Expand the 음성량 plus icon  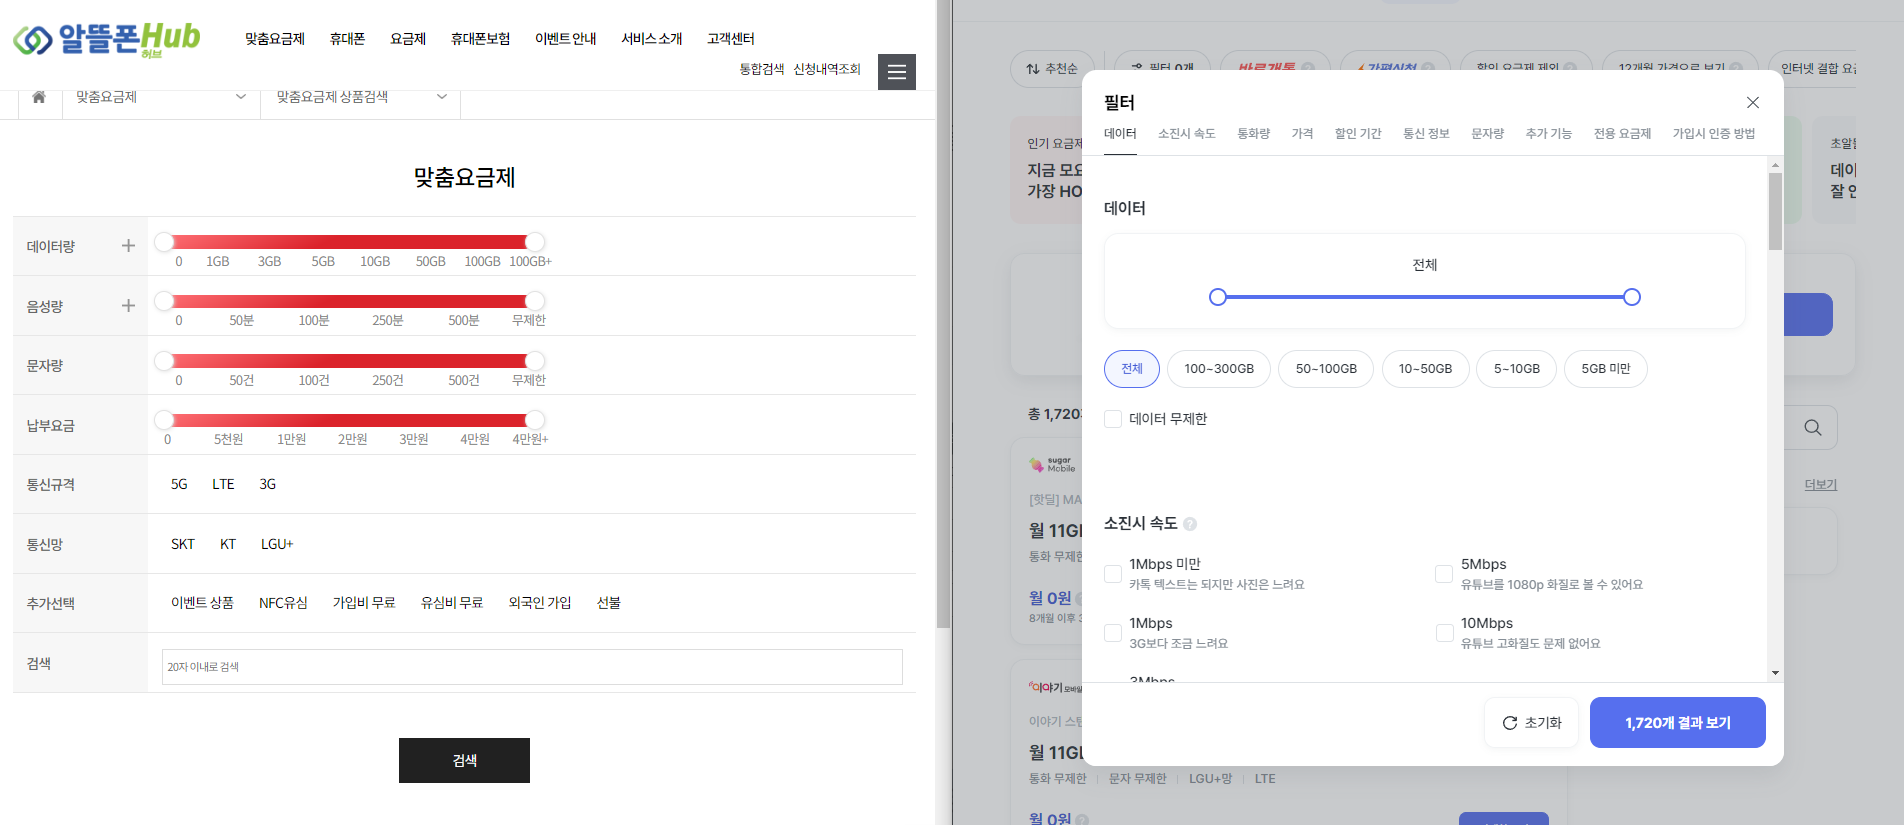pyautogui.click(x=128, y=306)
